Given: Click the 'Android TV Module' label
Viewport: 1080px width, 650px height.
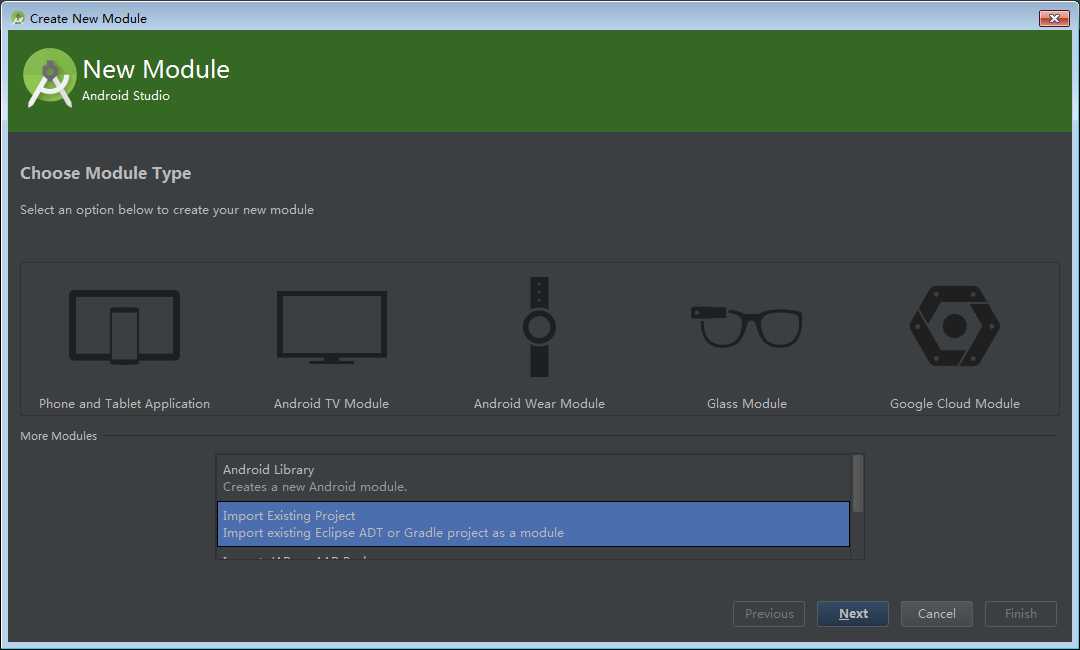Looking at the screenshot, I should tap(331, 403).
